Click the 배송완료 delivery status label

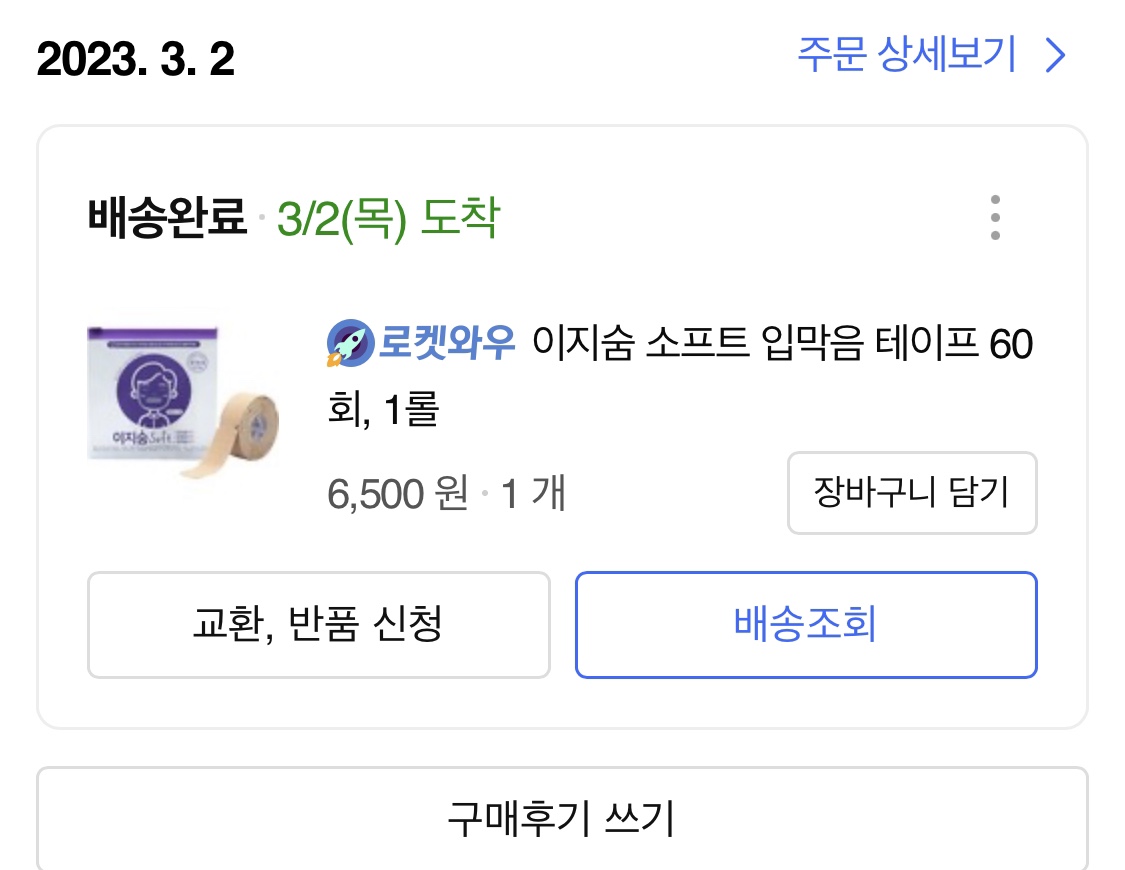[x=167, y=218]
